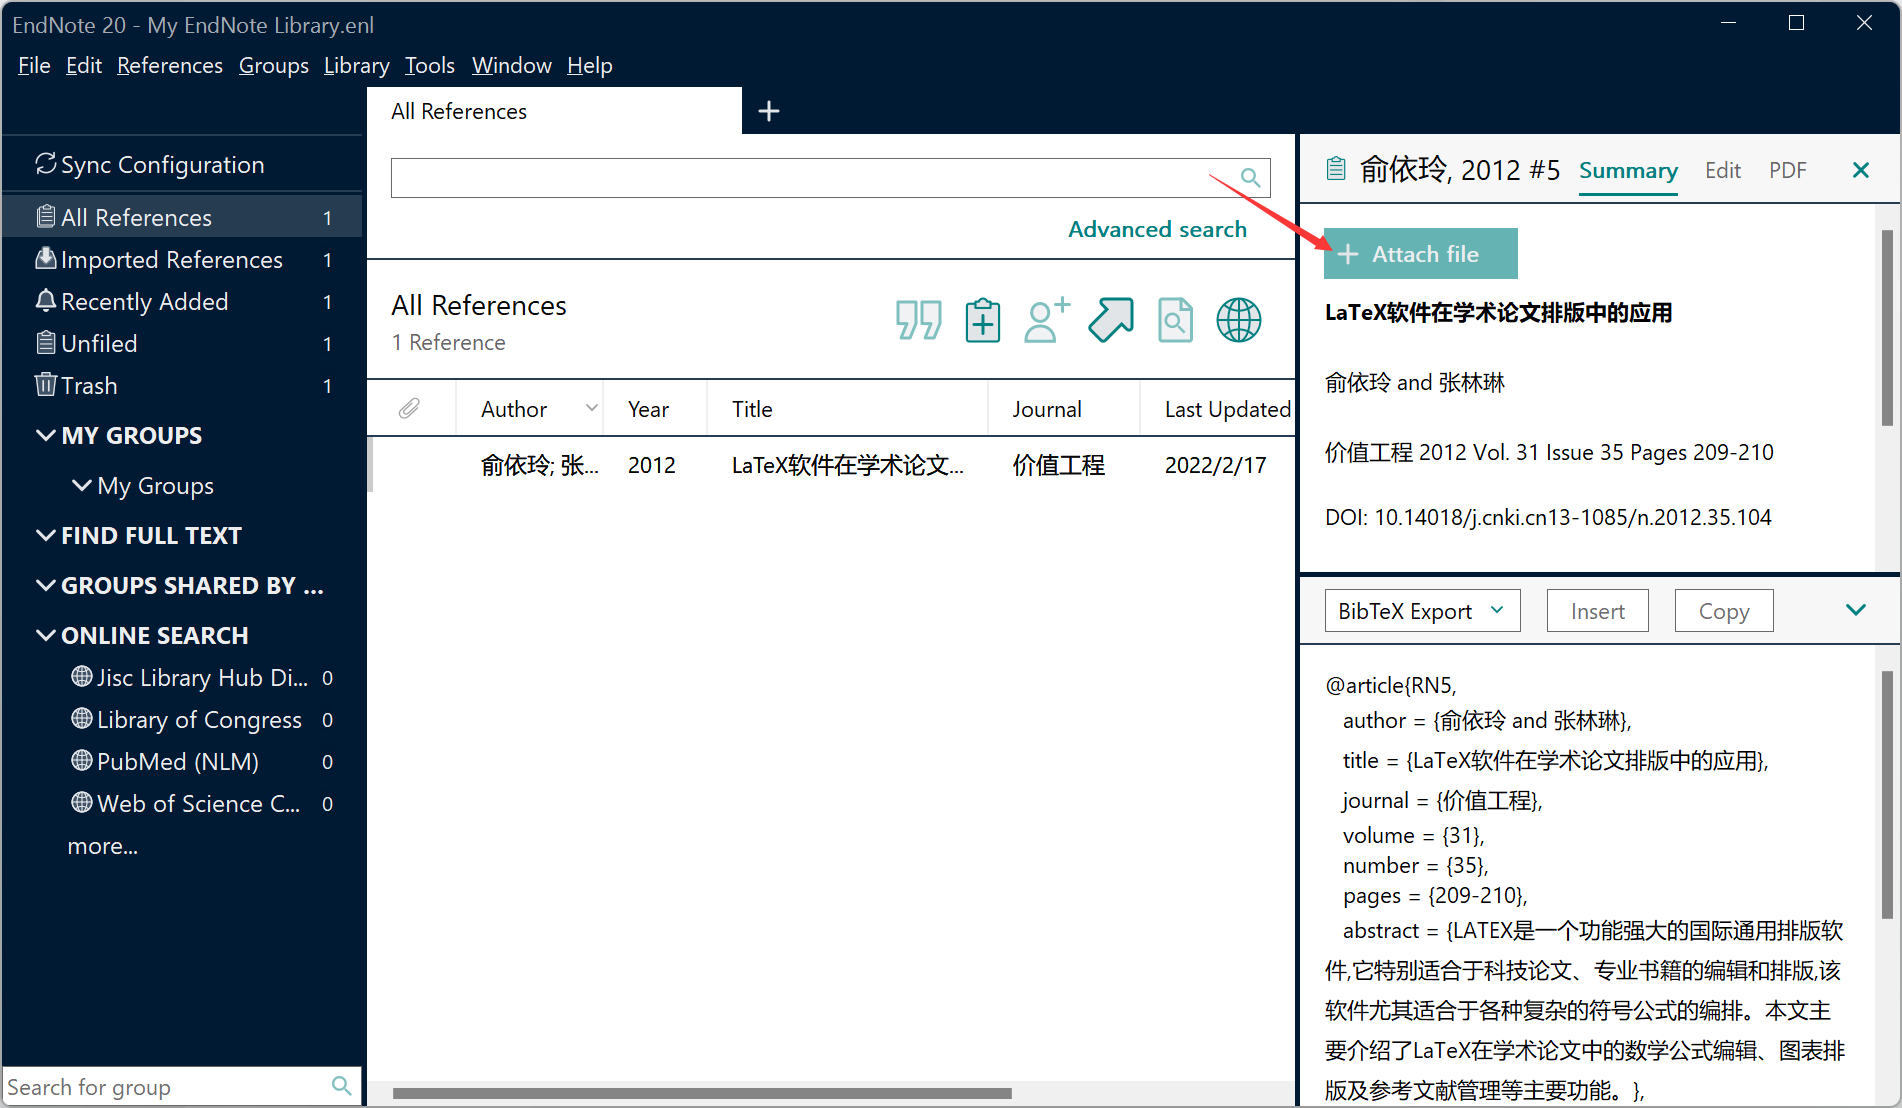The image size is (1902, 1108).
Task: Click the Share group person icon
Action: click(1047, 321)
